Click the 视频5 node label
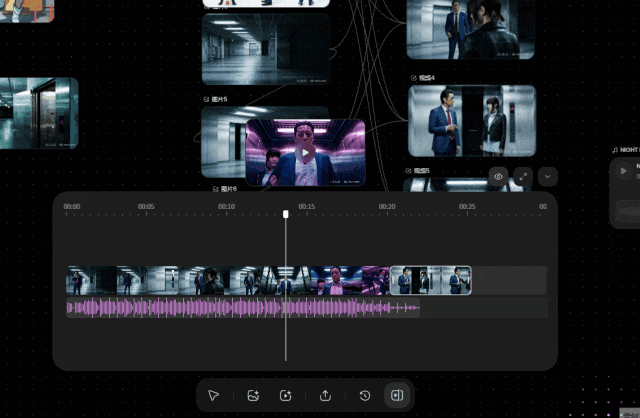This screenshot has height=418, width=640. 422,171
